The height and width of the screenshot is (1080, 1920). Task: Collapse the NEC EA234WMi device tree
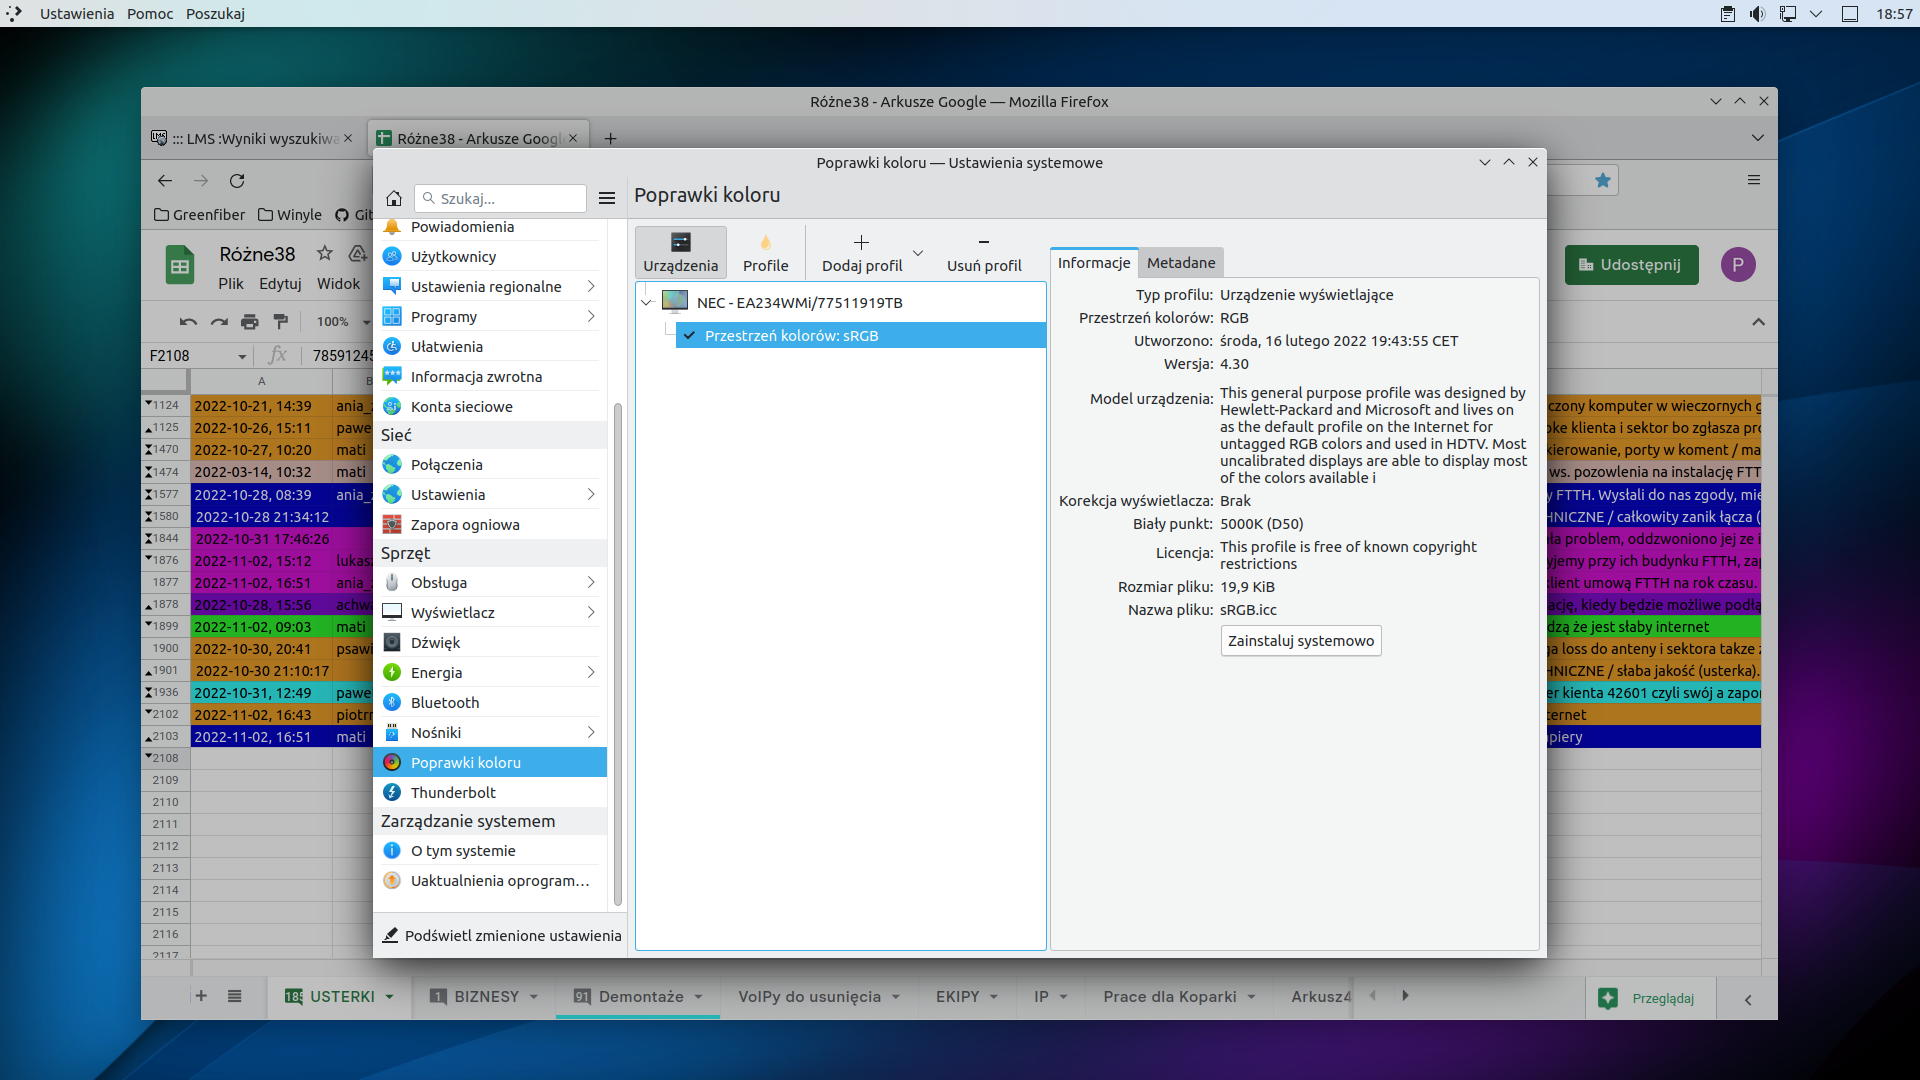[647, 302]
